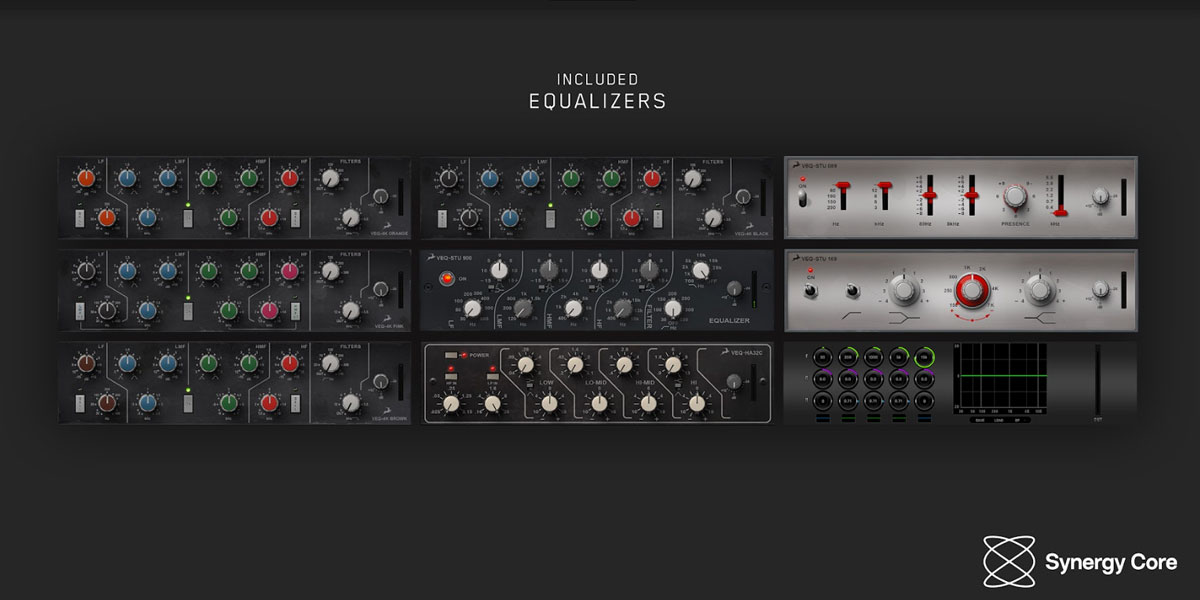Image resolution: width=1200 pixels, height=600 pixels.
Task: Click the upper red HF knob on VEQ-4K Black
Action: [652, 179]
